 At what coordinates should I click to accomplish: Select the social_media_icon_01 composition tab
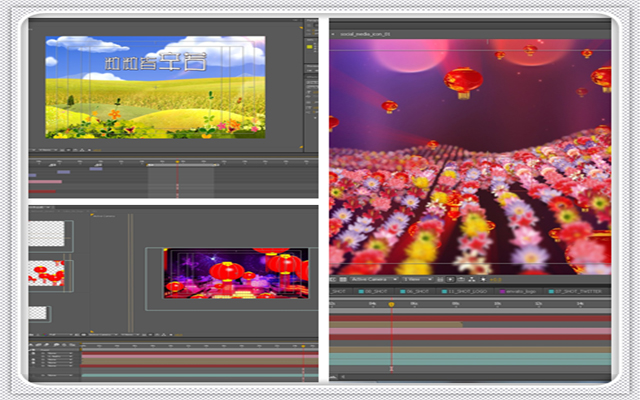[x=359, y=32]
